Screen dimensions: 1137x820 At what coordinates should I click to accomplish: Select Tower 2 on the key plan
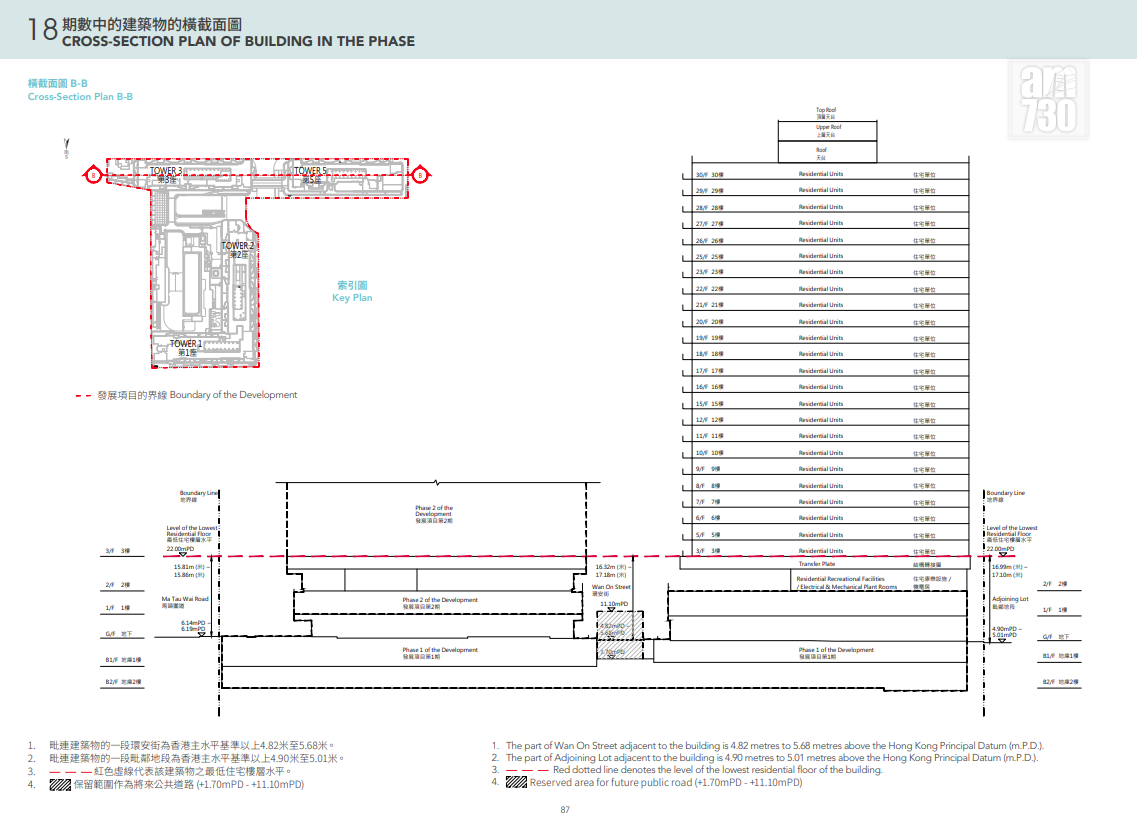click(x=238, y=250)
